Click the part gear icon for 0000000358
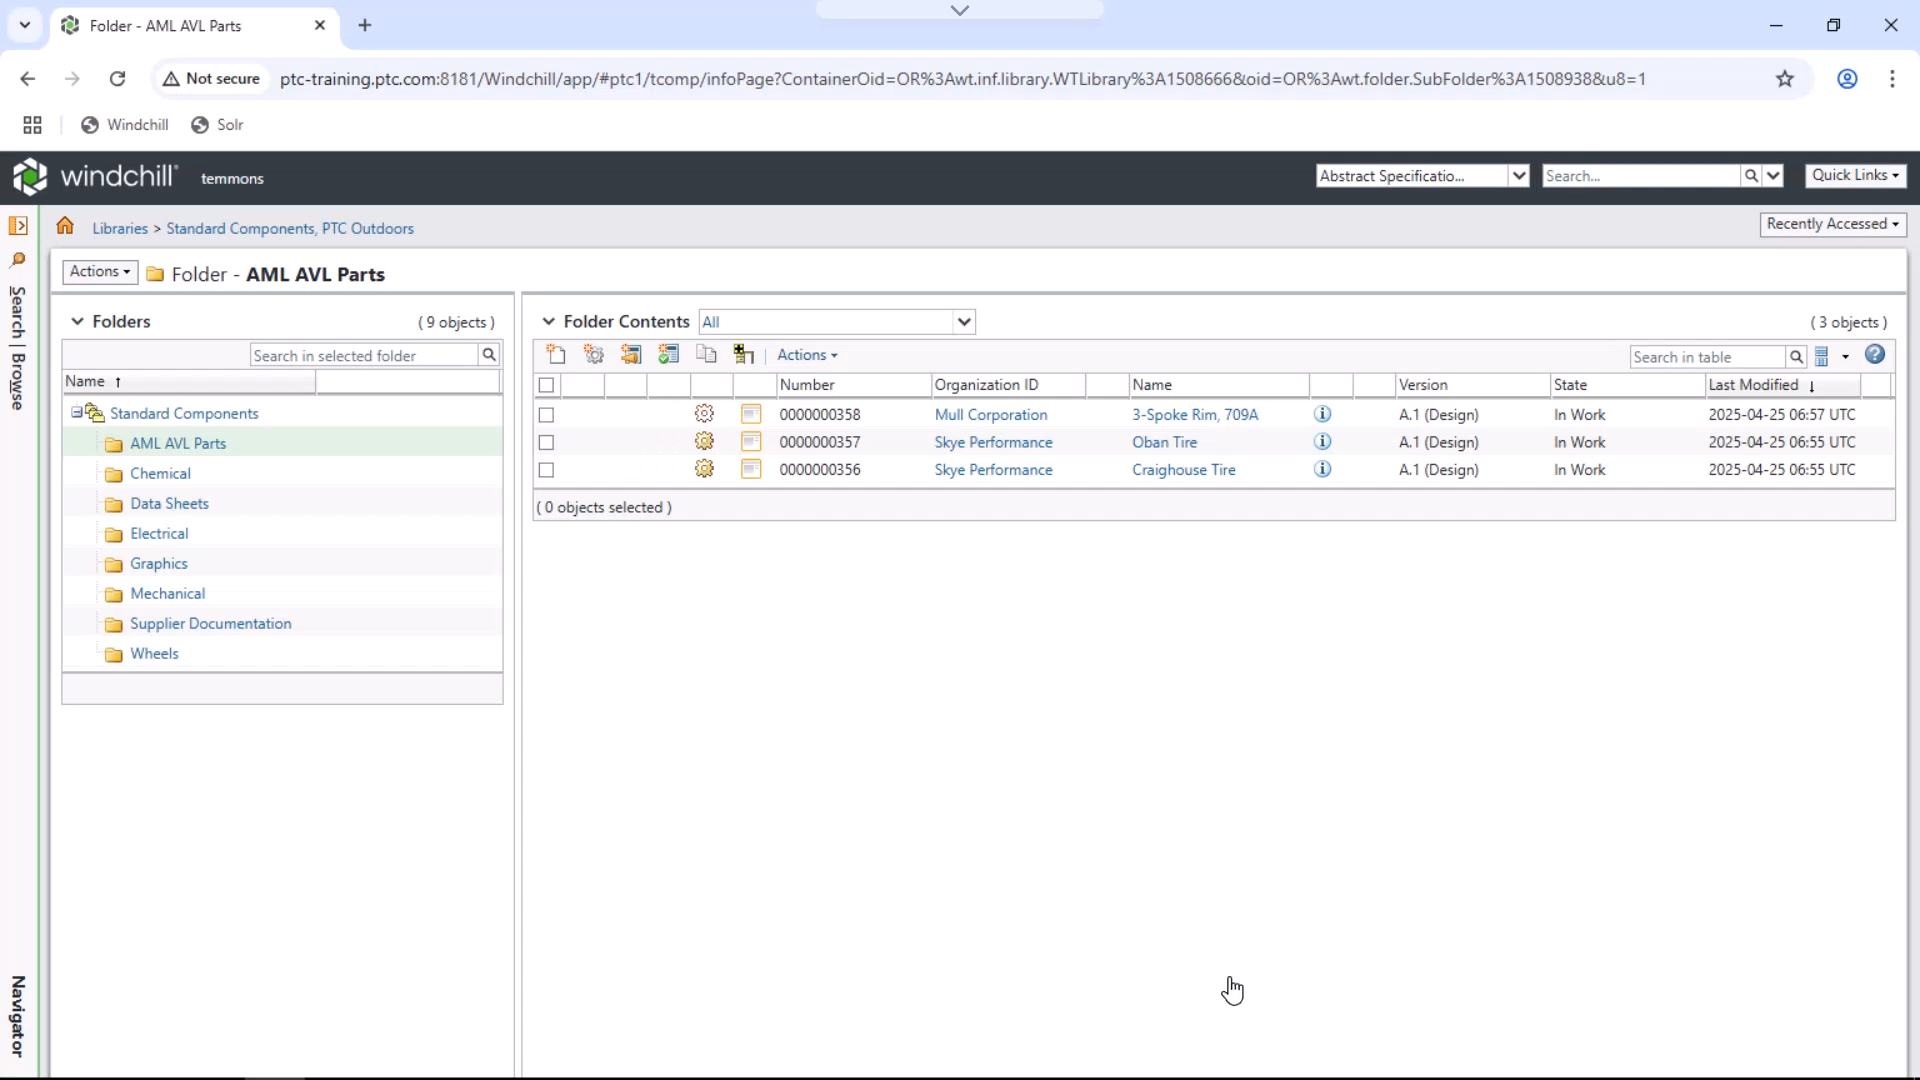 tap(704, 414)
